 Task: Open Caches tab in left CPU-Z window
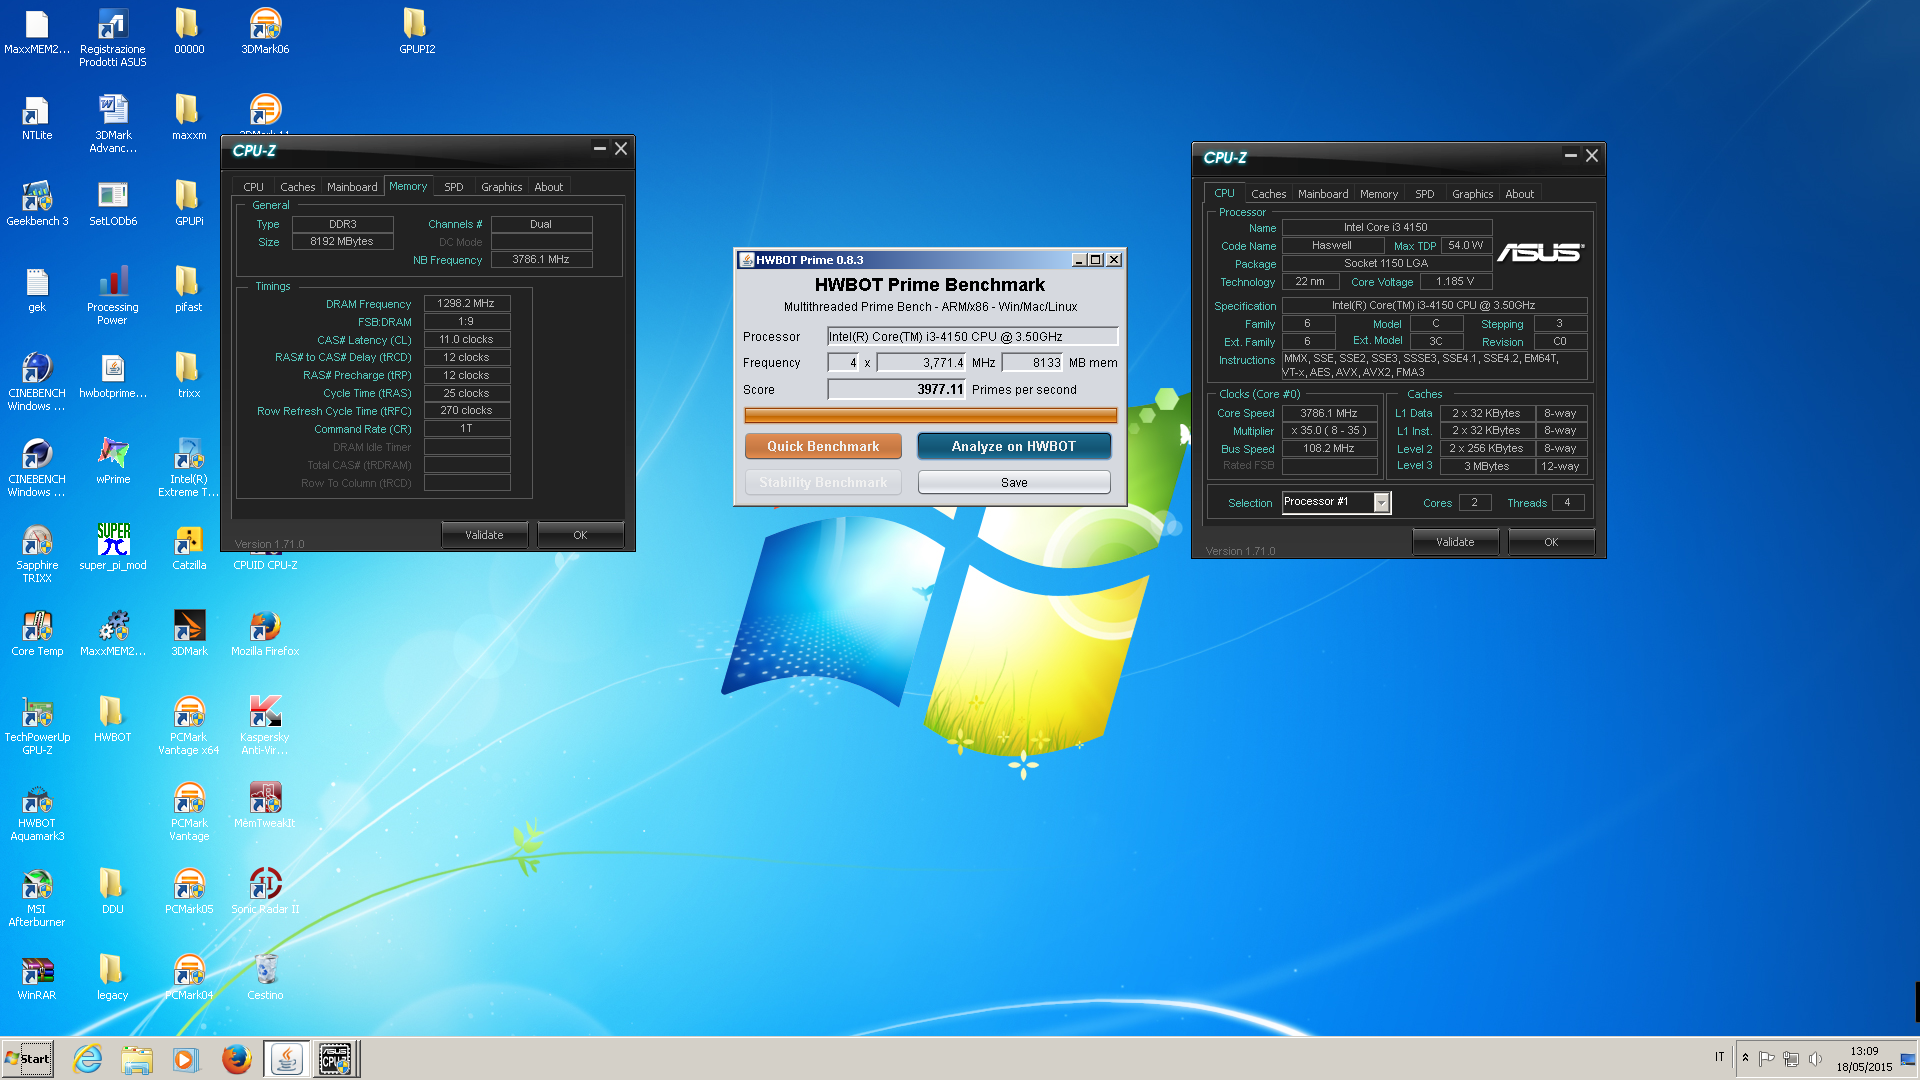tap(297, 187)
